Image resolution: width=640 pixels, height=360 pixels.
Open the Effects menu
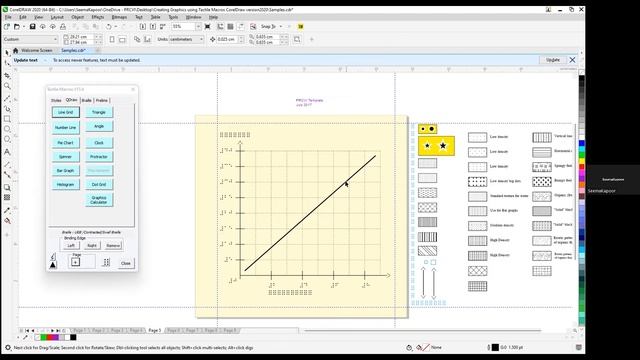coord(98,17)
